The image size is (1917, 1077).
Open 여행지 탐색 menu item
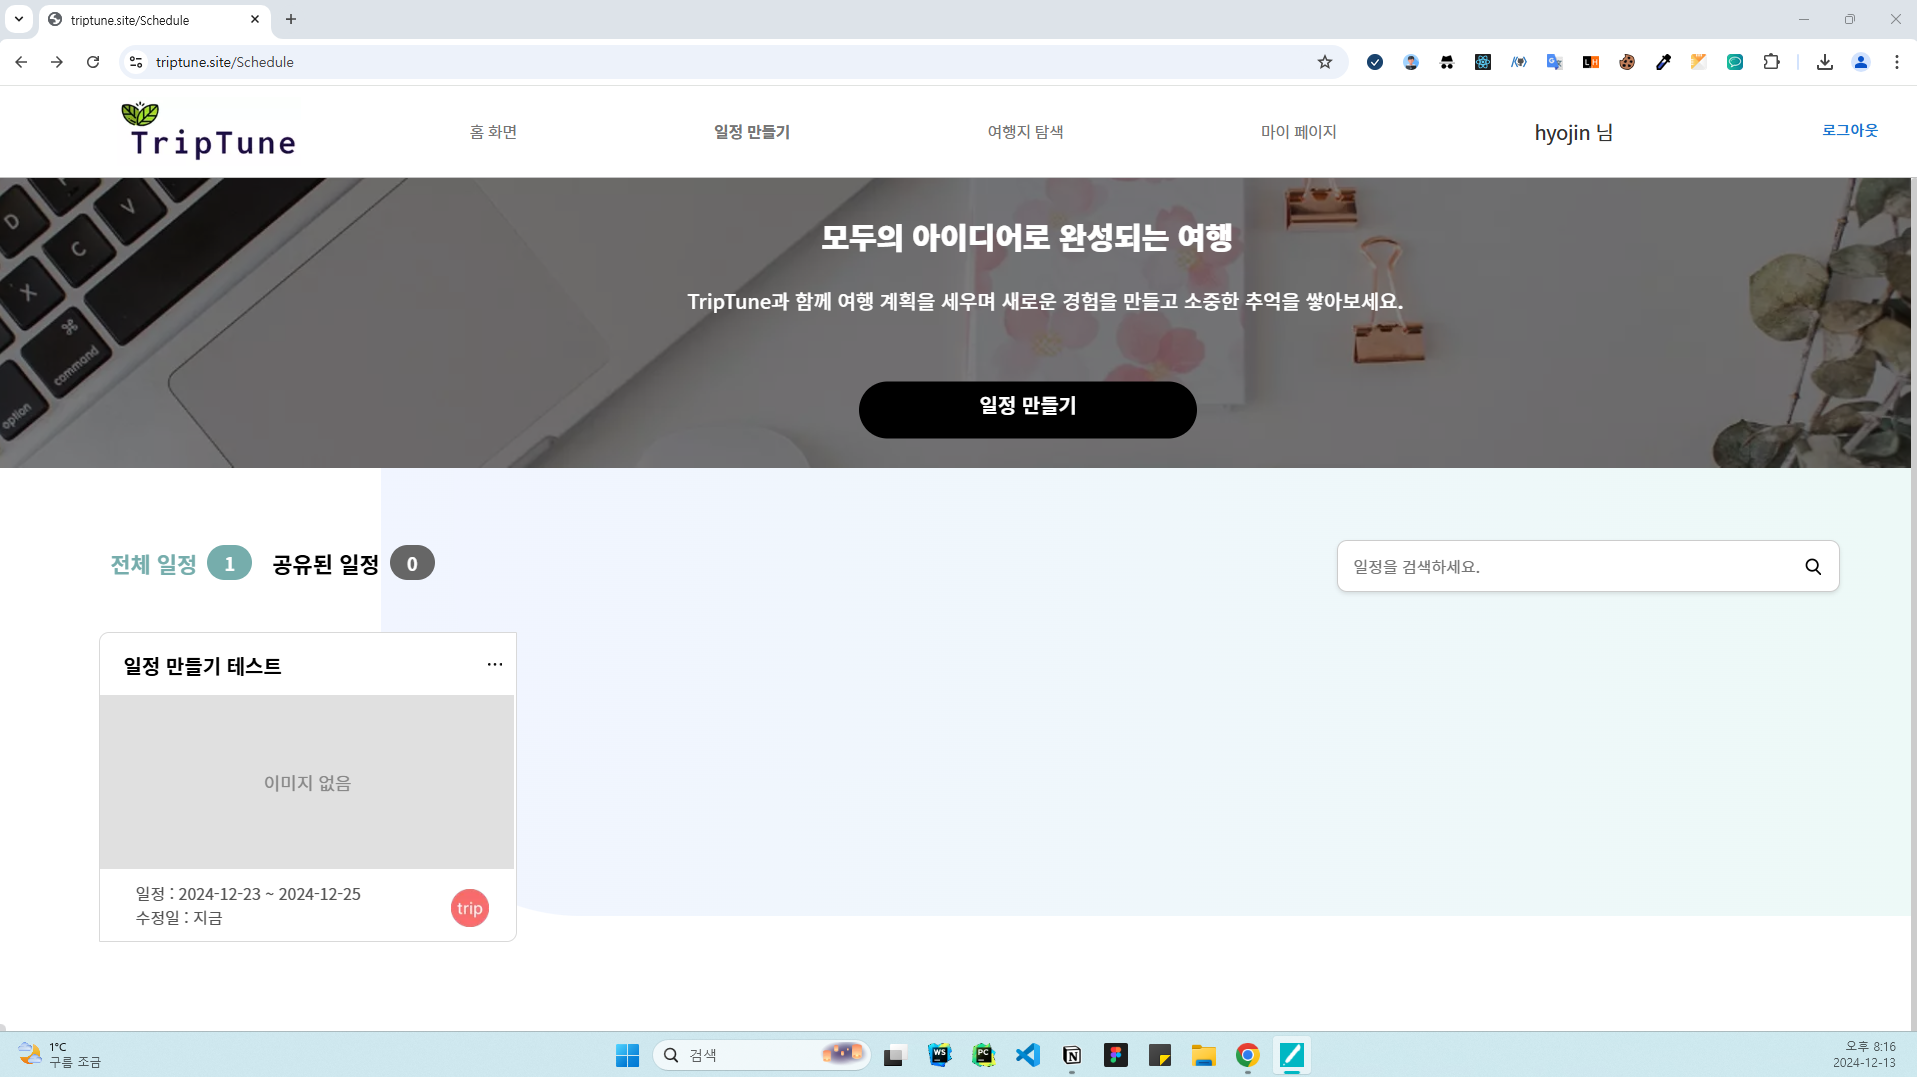point(1025,132)
